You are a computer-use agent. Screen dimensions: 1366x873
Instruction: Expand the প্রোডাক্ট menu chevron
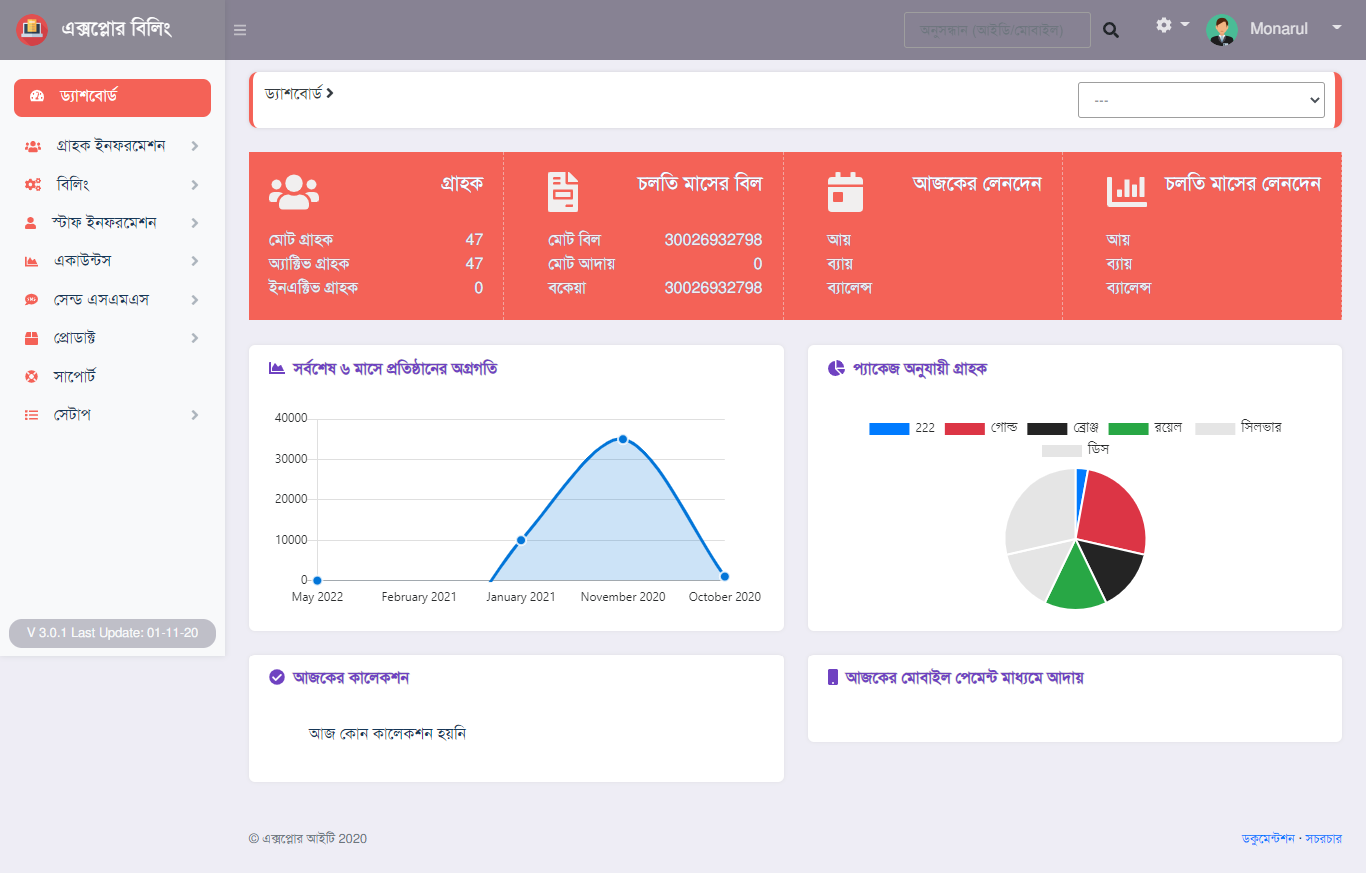pyautogui.click(x=194, y=338)
